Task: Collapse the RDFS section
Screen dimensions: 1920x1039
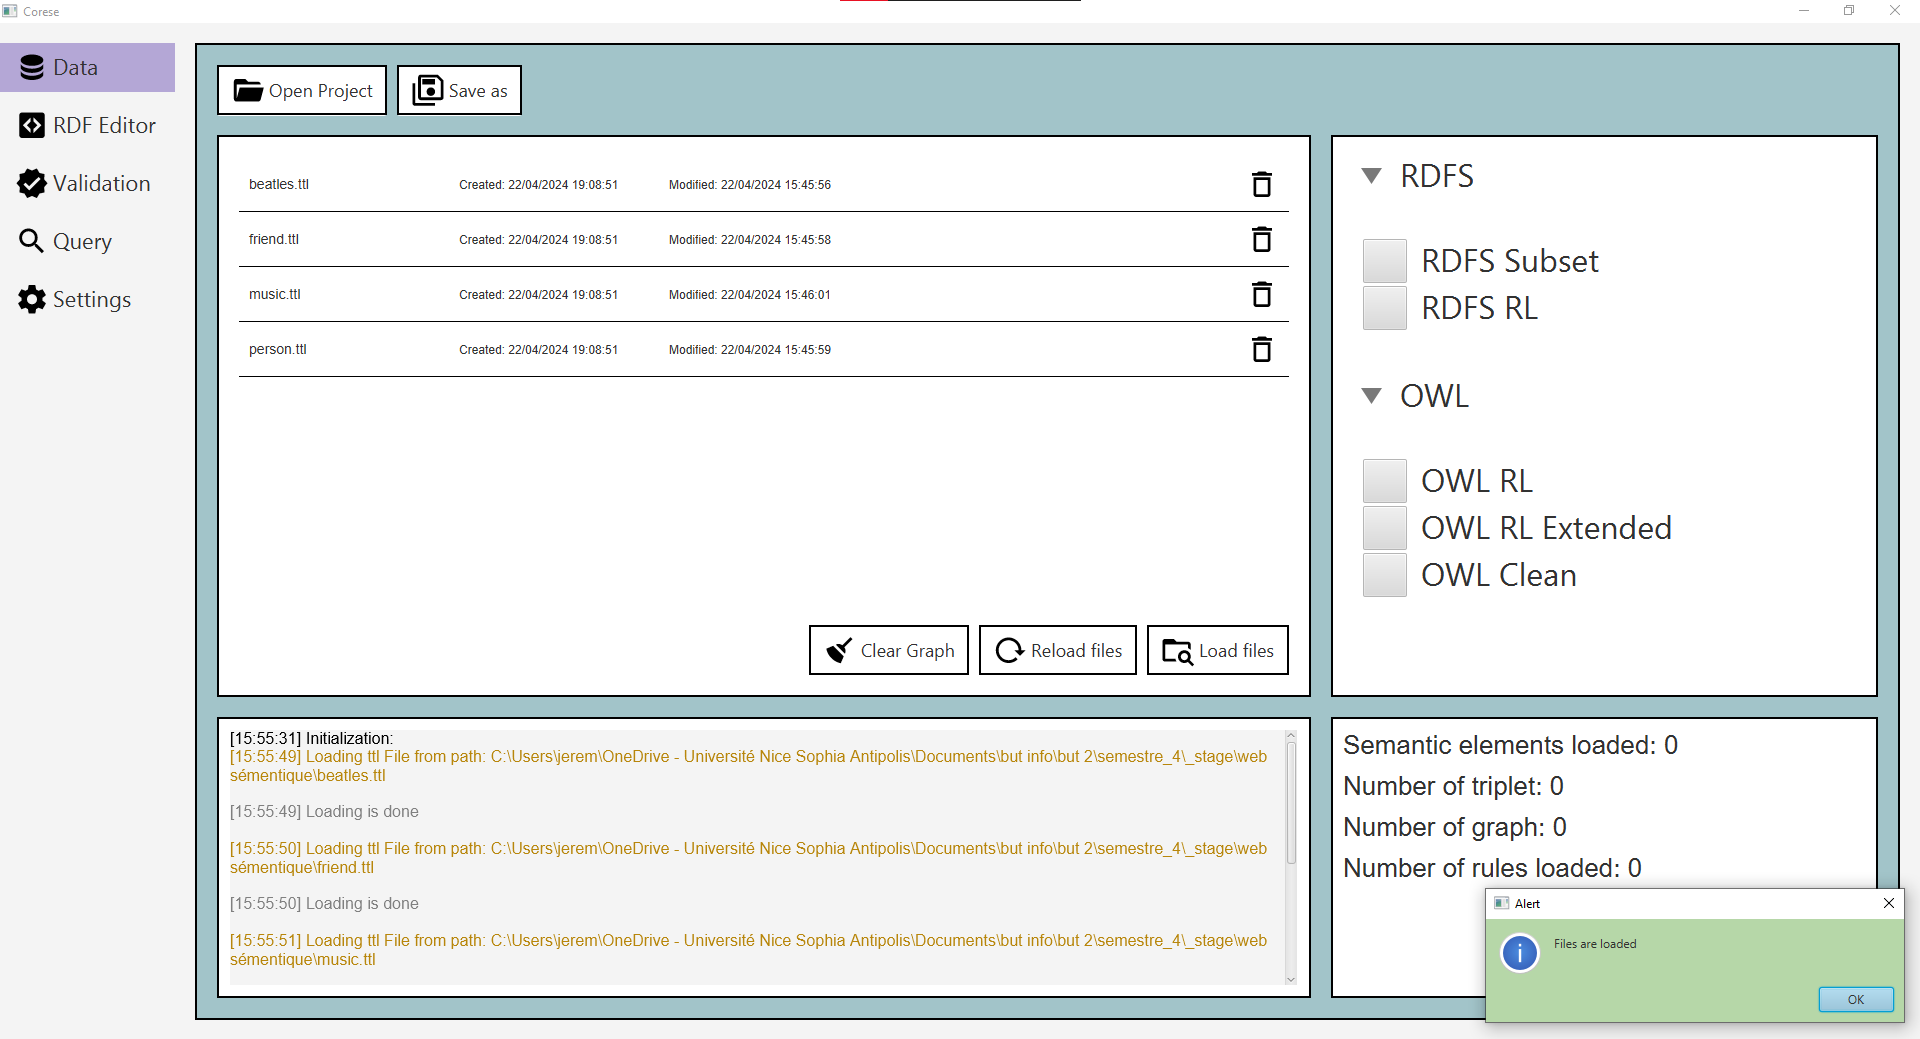Action: (1372, 176)
